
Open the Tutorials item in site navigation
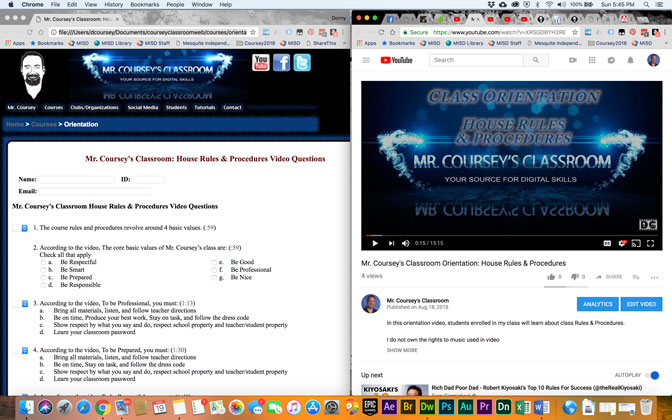pyautogui.click(x=205, y=107)
